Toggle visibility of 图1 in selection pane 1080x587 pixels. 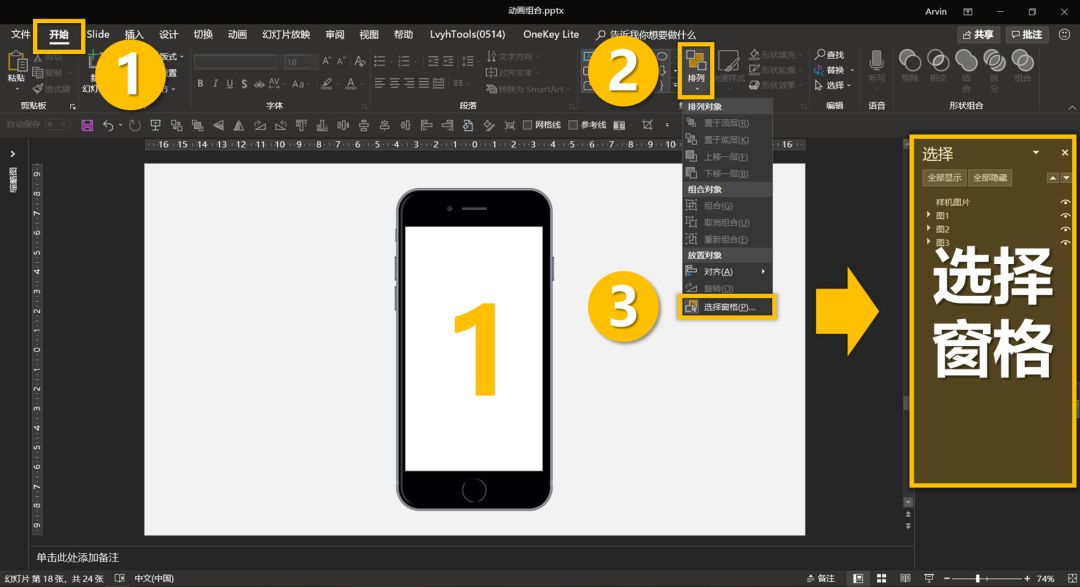(x=1065, y=215)
